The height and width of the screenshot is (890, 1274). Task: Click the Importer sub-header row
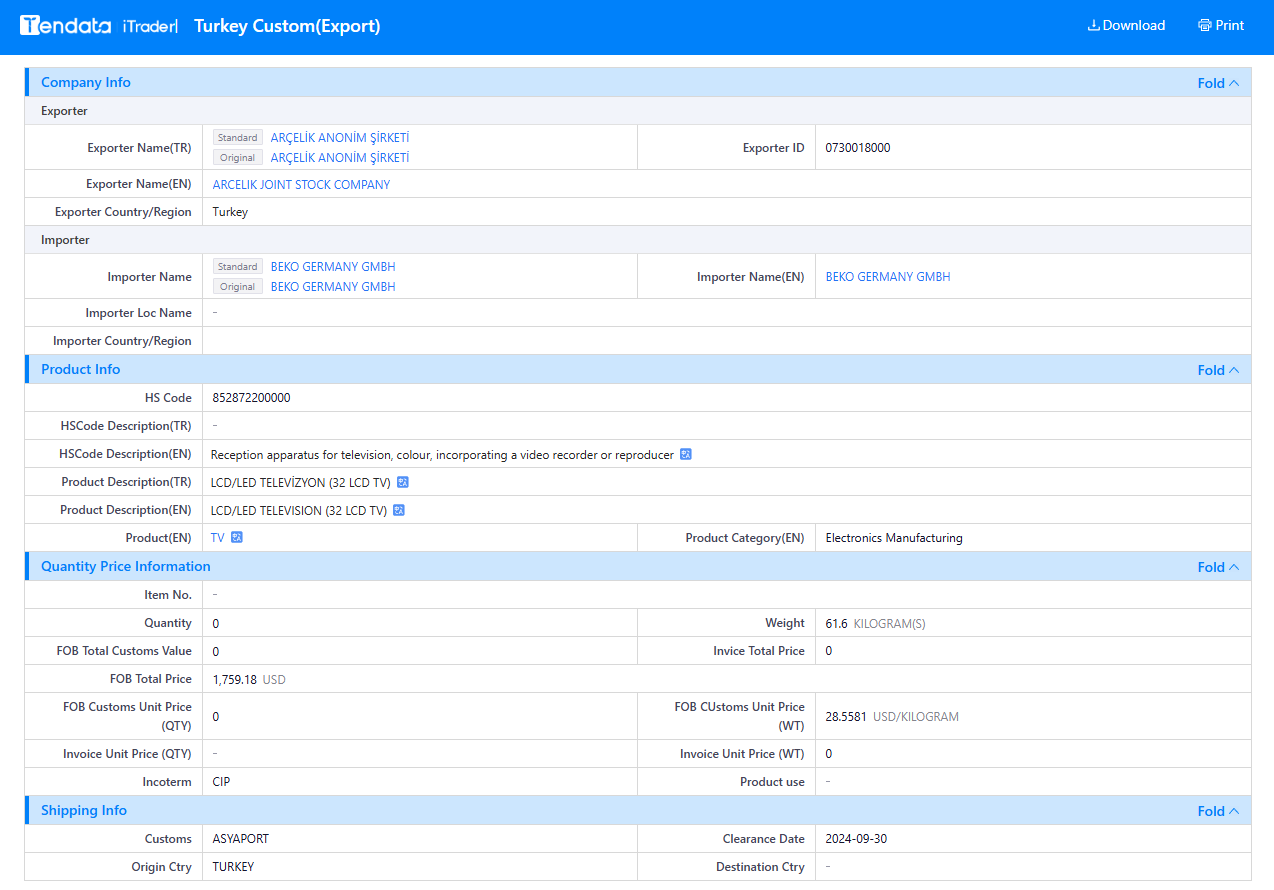pyautogui.click(x=638, y=240)
